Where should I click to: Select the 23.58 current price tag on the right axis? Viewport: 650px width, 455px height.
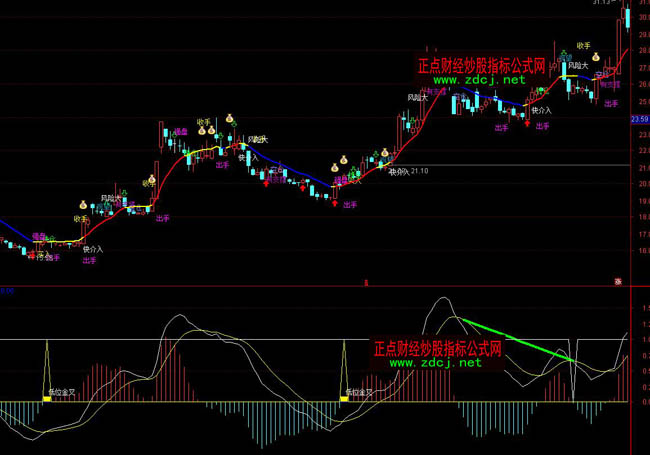[x=640, y=120]
